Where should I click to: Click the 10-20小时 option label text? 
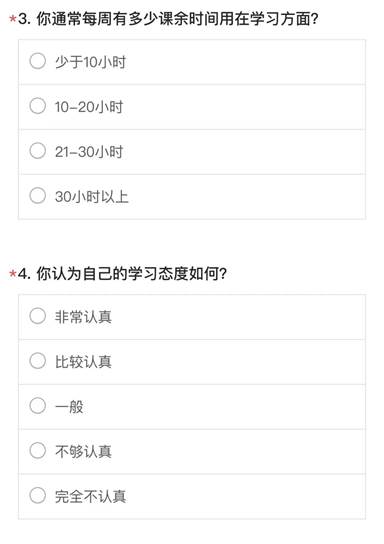click(x=89, y=107)
